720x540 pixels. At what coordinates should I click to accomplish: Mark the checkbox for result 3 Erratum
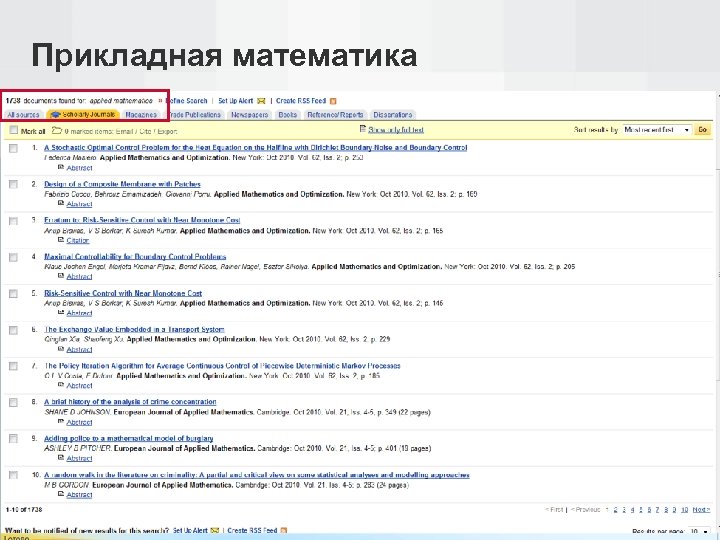(x=13, y=221)
